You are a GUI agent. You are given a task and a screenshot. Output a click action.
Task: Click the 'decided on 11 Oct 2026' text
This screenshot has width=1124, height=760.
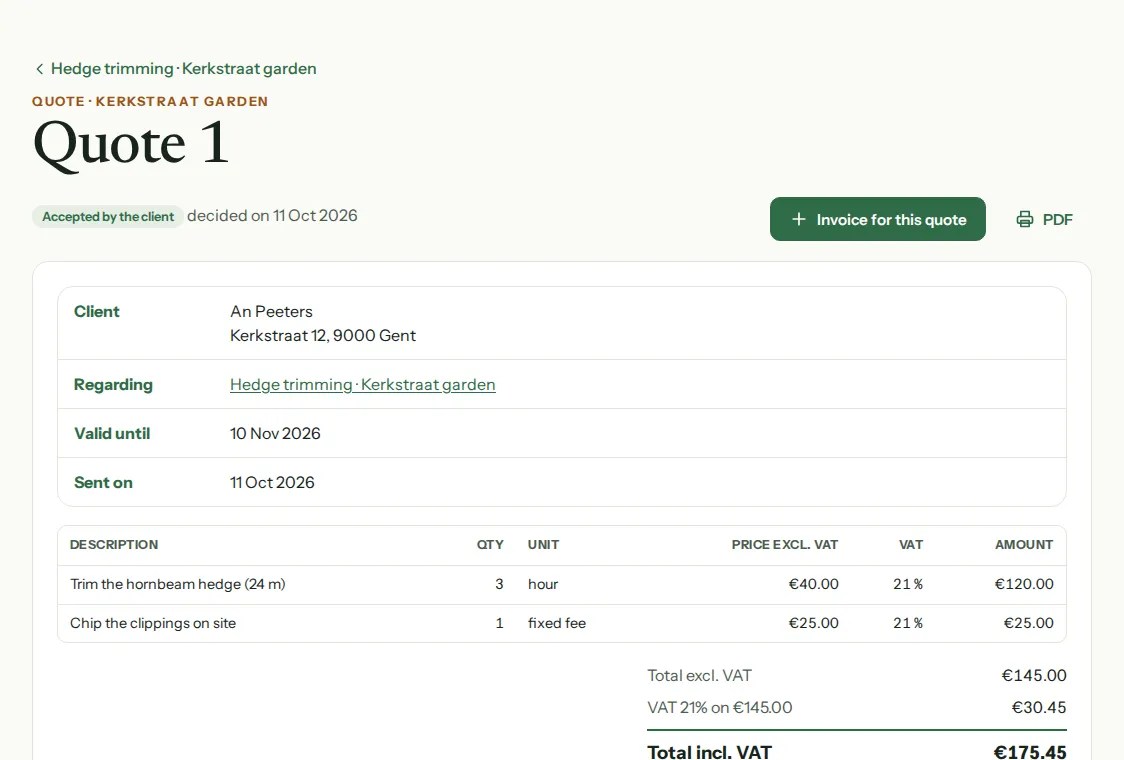tap(272, 216)
